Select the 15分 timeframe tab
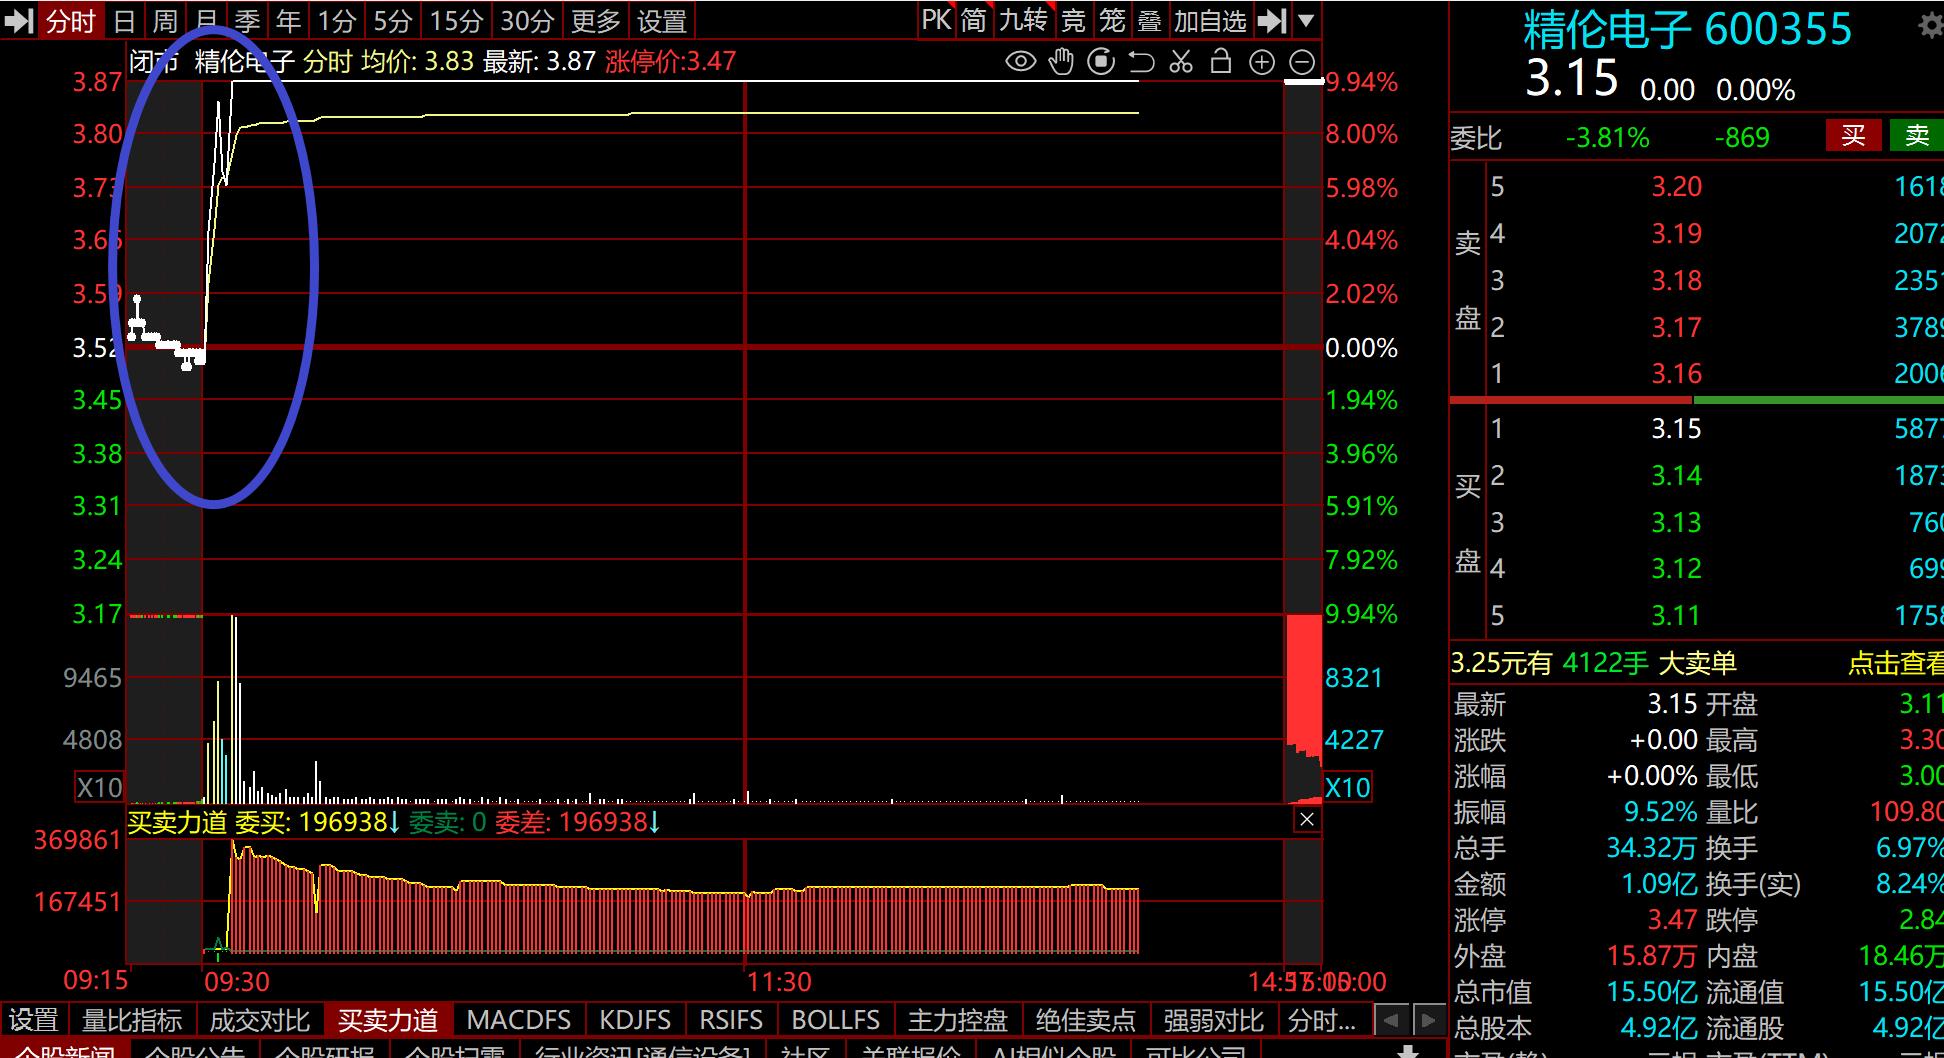The width and height of the screenshot is (1944, 1058). 456,20
